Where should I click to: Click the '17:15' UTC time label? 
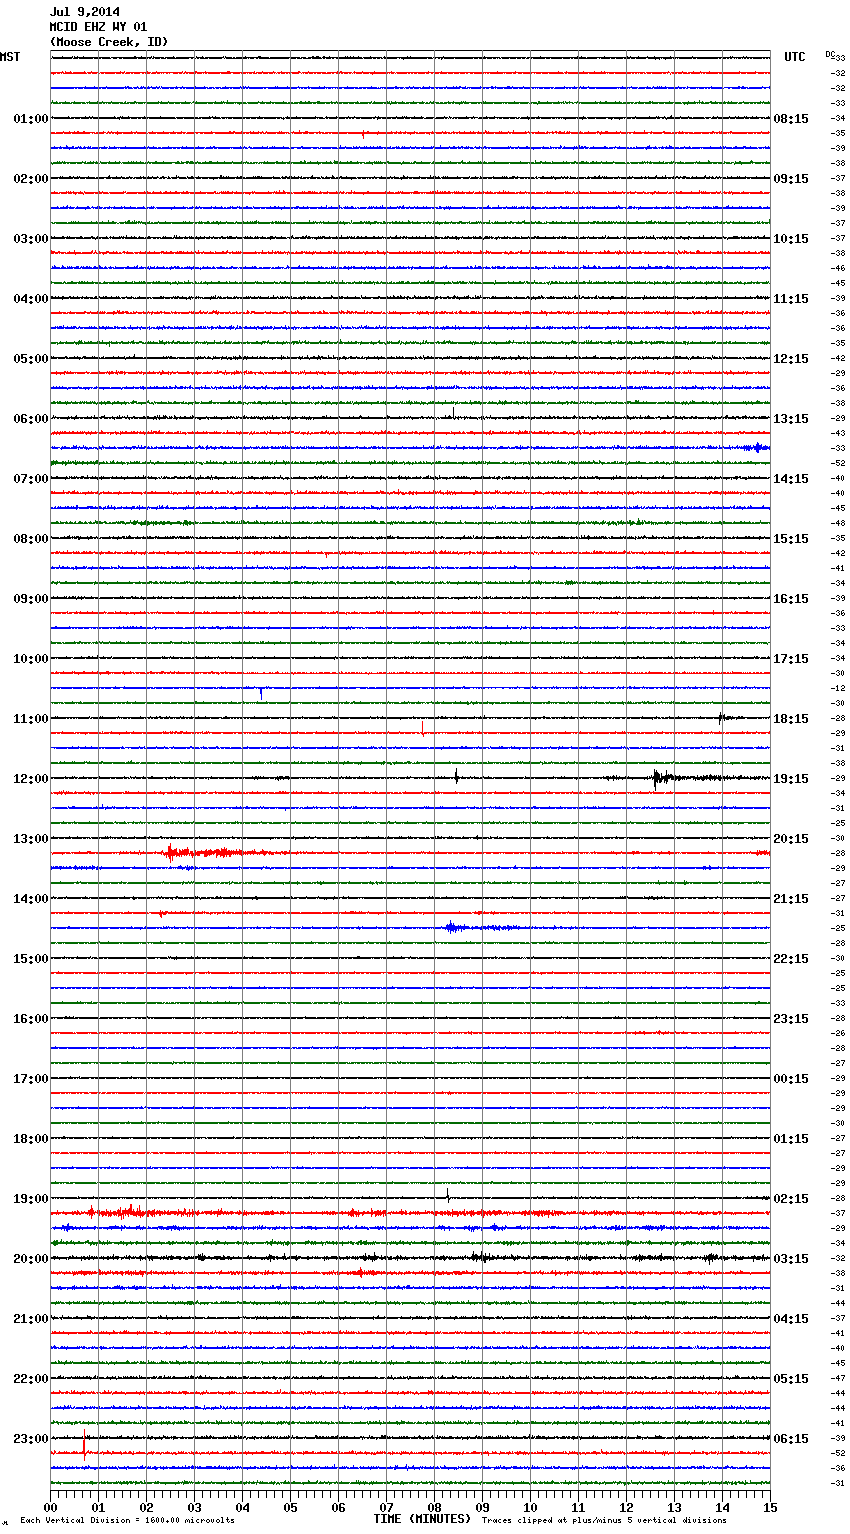click(x=791, y=659)
